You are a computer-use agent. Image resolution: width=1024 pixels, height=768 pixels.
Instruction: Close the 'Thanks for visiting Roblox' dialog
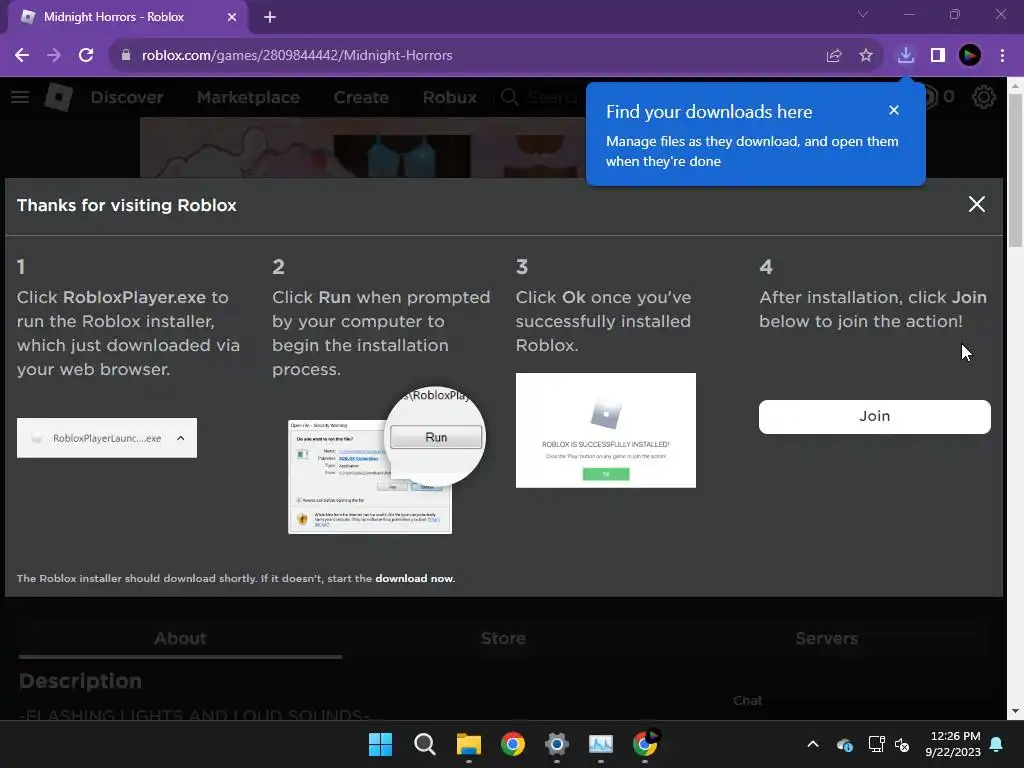(x=976, y=204)
